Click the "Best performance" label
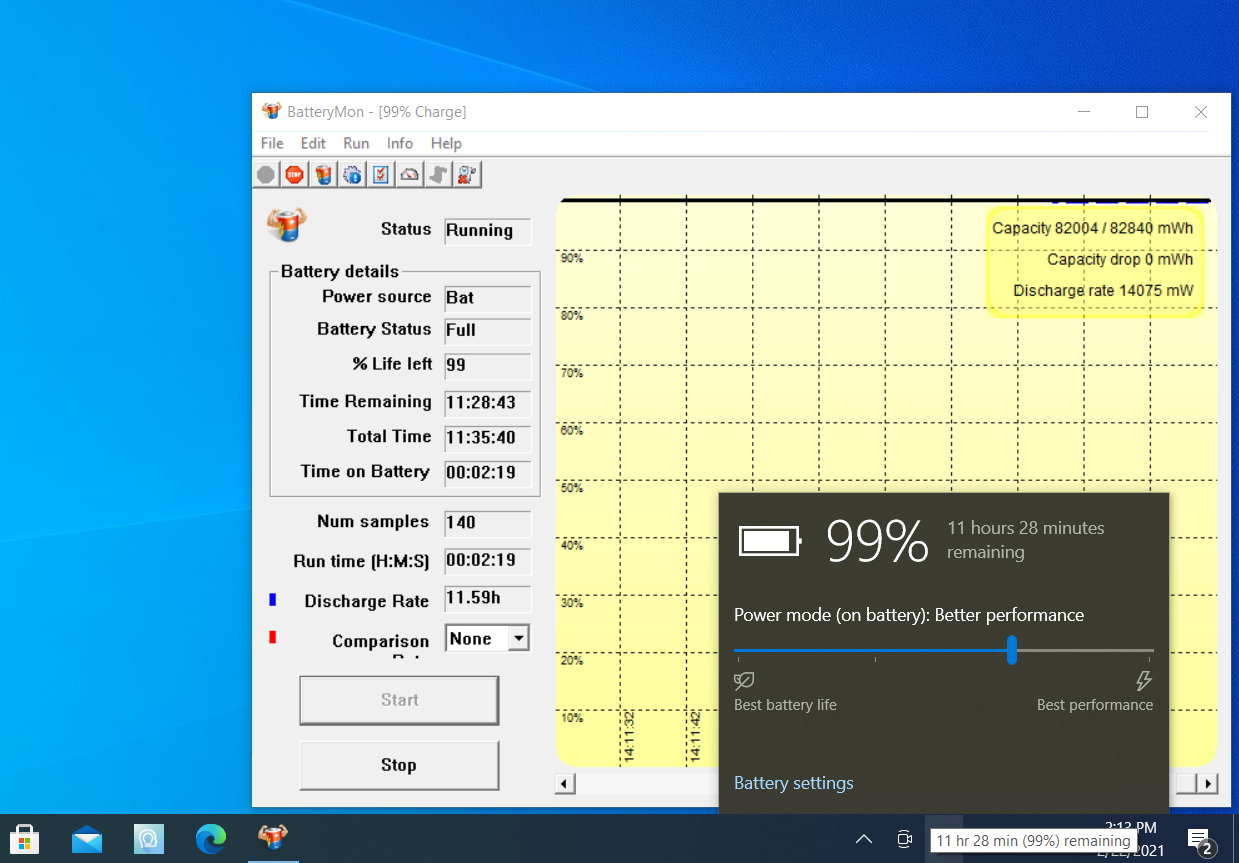The height and width of the screenshot is (863, 1239). [x=1095, y=705]
